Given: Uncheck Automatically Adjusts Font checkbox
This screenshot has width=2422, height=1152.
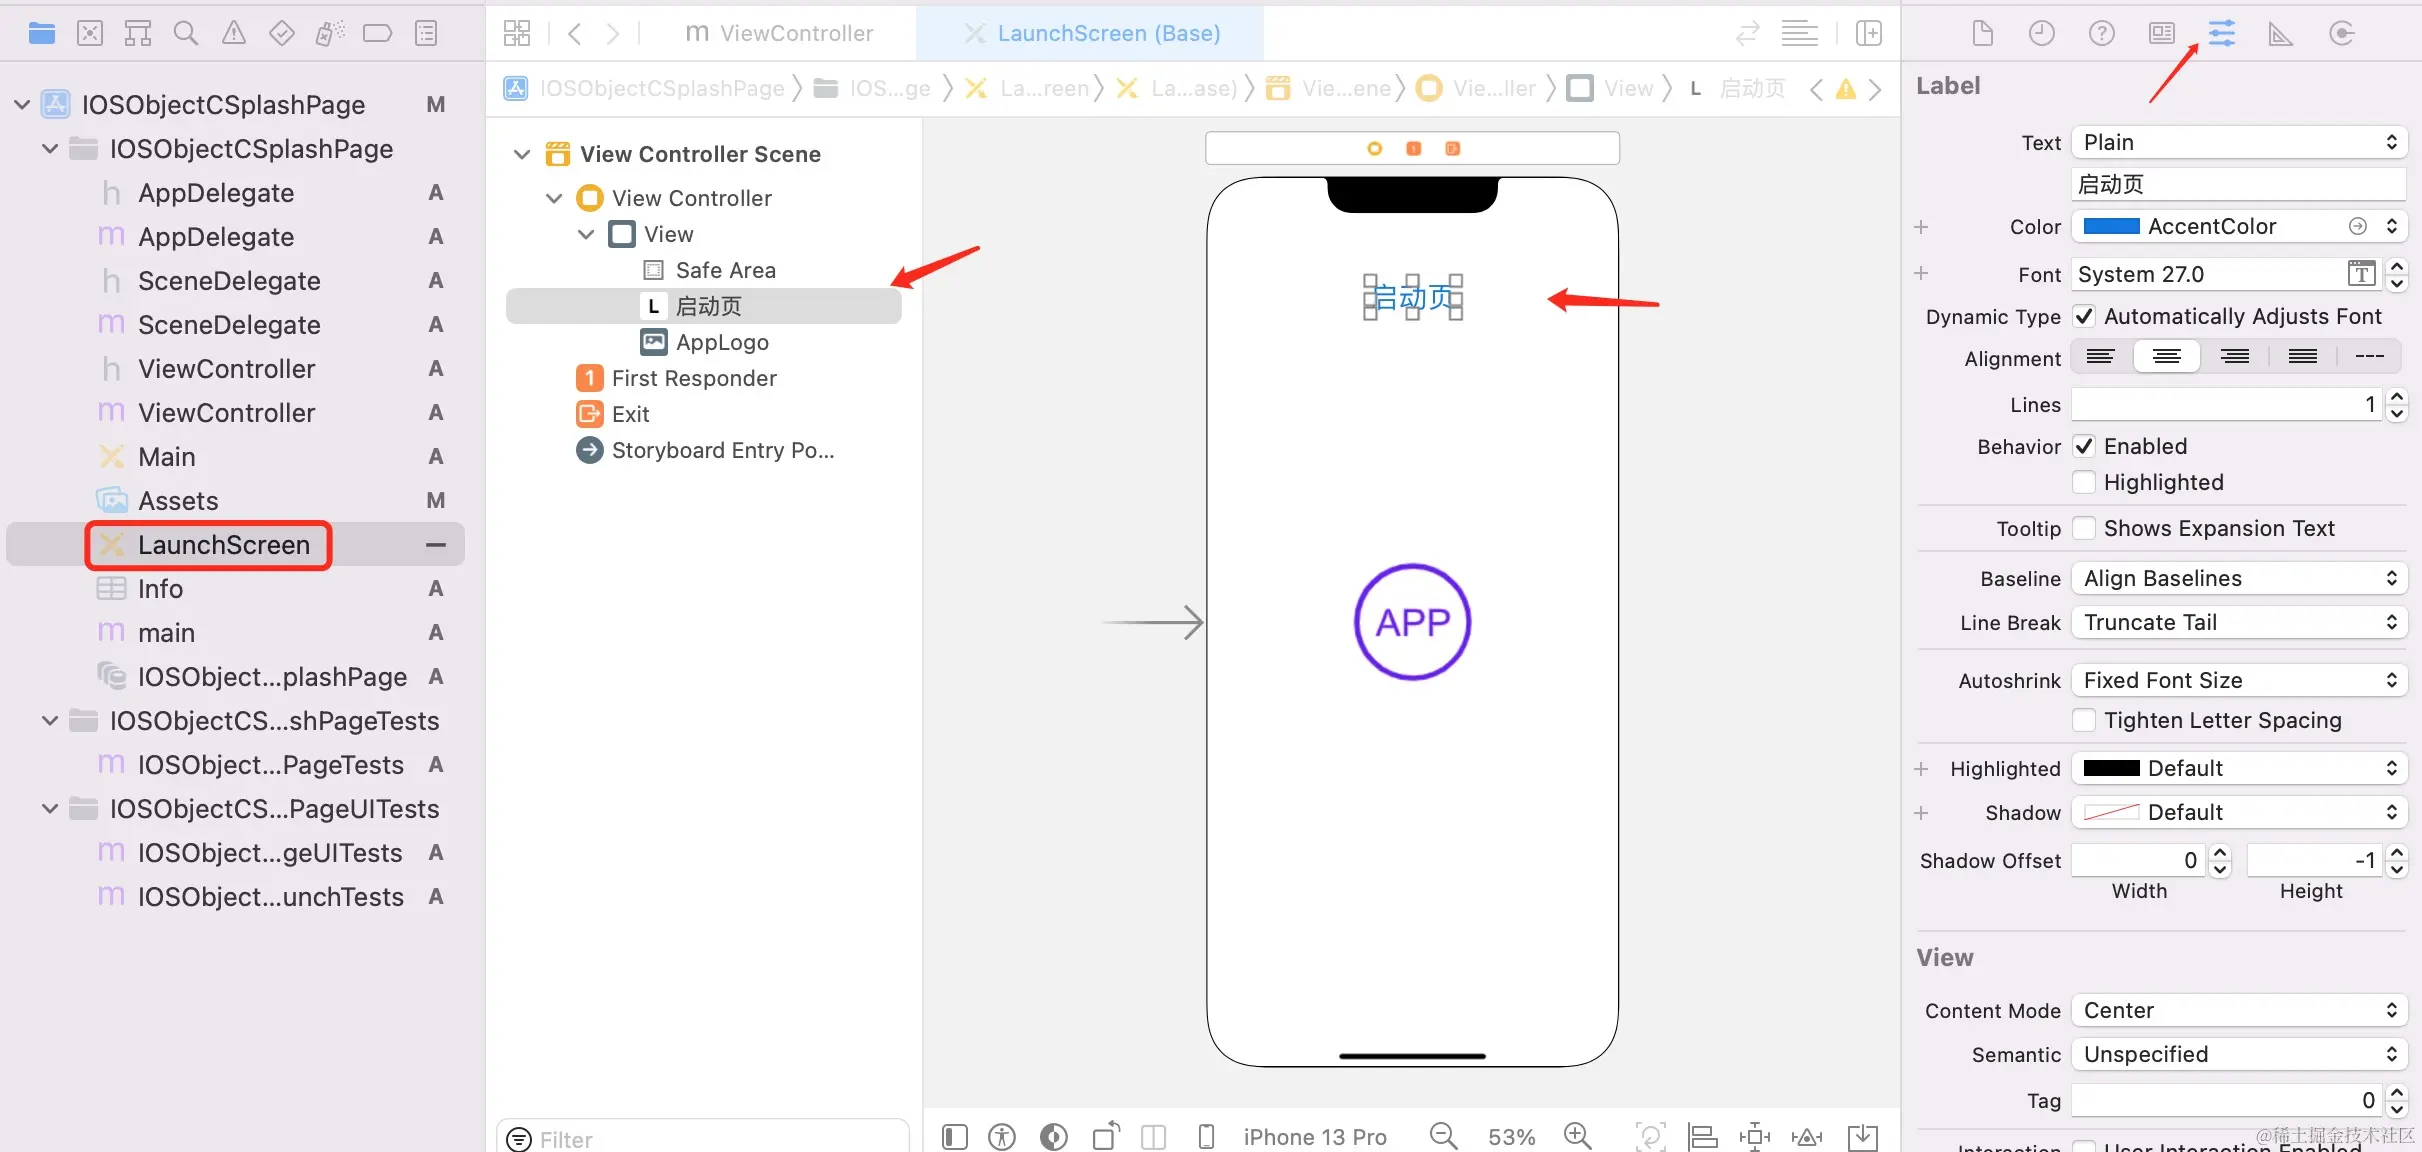Looking at the screenshot, I should [x=2084, y=317].
